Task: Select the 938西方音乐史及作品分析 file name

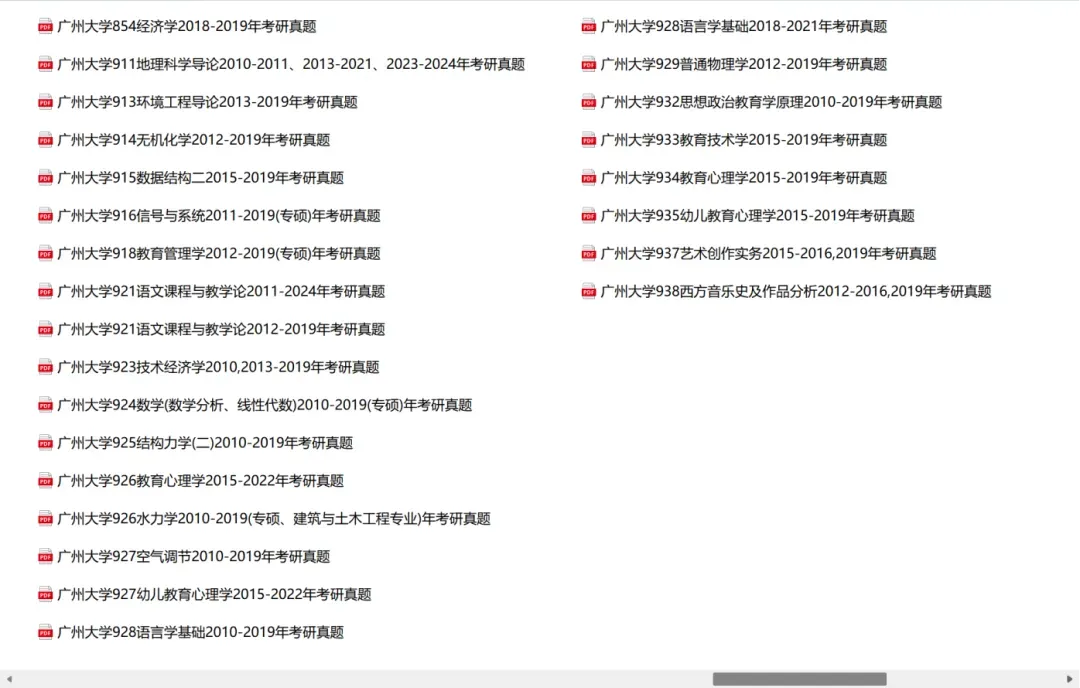Action: 796,291
